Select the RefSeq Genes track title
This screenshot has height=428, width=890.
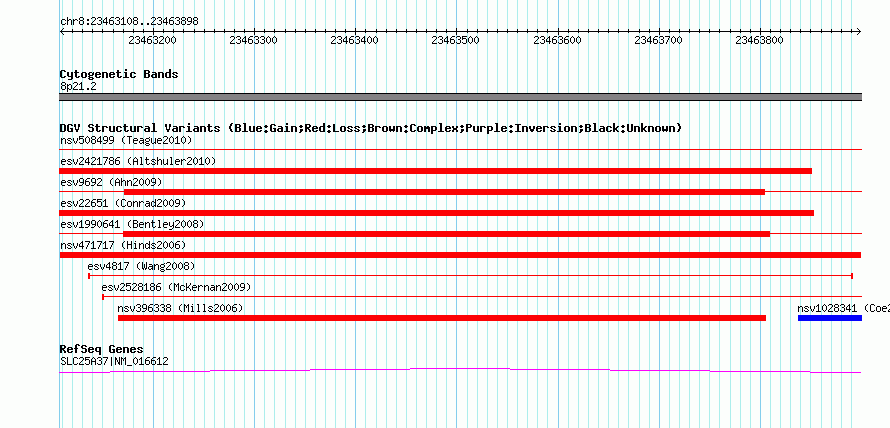pos(102,349)
